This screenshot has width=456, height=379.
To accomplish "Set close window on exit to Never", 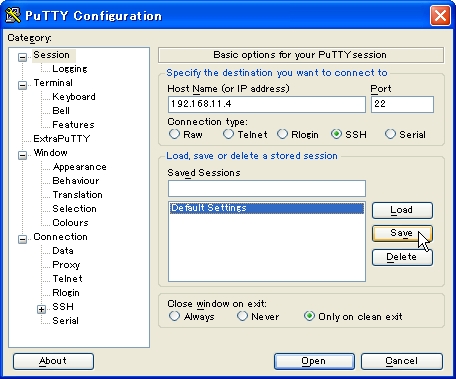I will pos(242,316).
